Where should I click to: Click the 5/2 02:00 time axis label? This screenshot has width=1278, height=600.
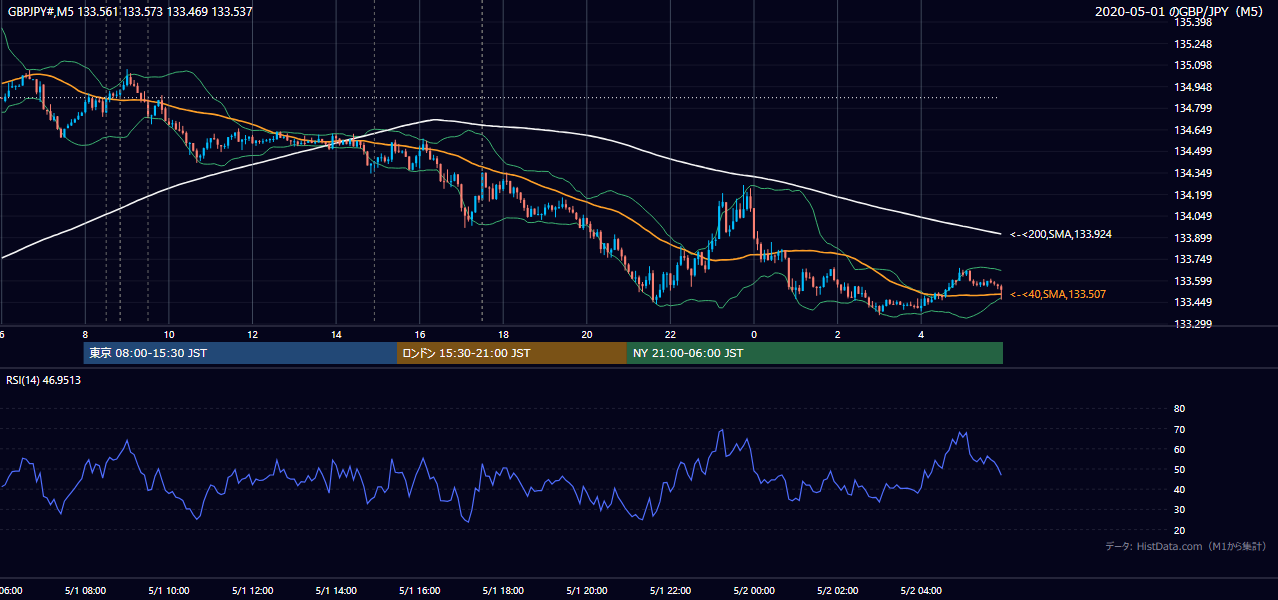pyautogui.click(x=838, y=591)
